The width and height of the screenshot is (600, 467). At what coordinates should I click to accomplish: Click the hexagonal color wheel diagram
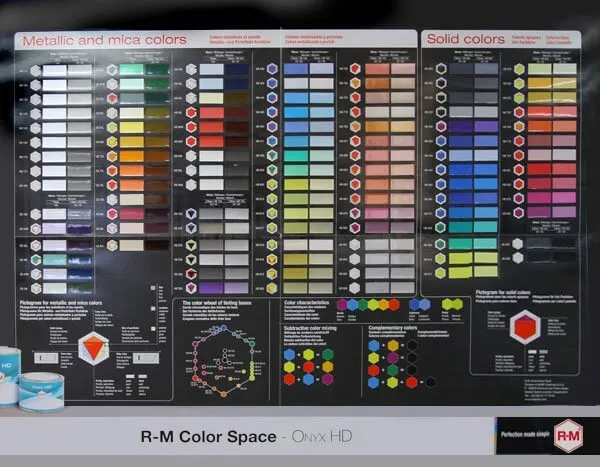(224, 361)
